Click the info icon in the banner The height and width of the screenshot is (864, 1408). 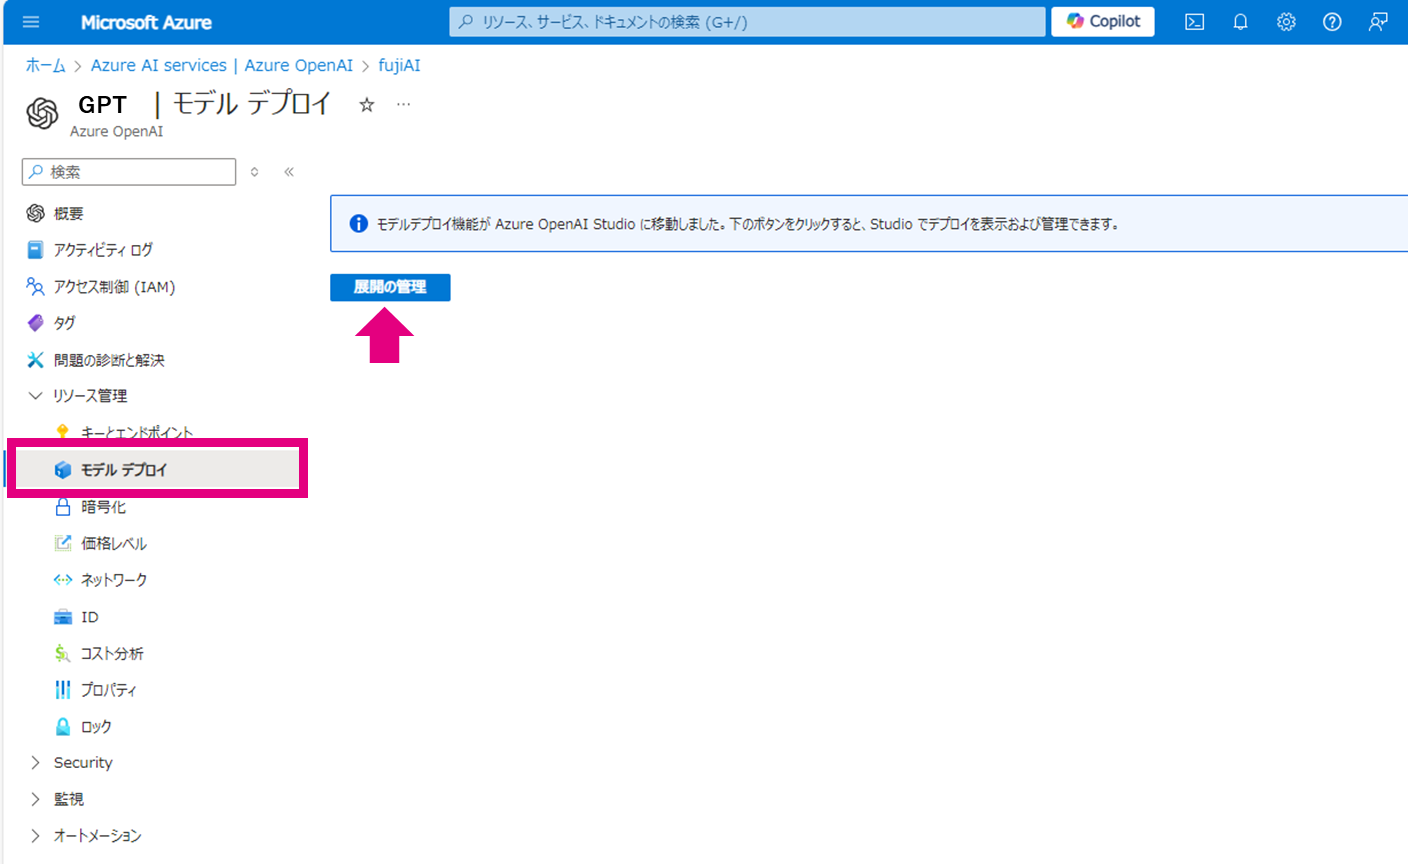point(358,224)
